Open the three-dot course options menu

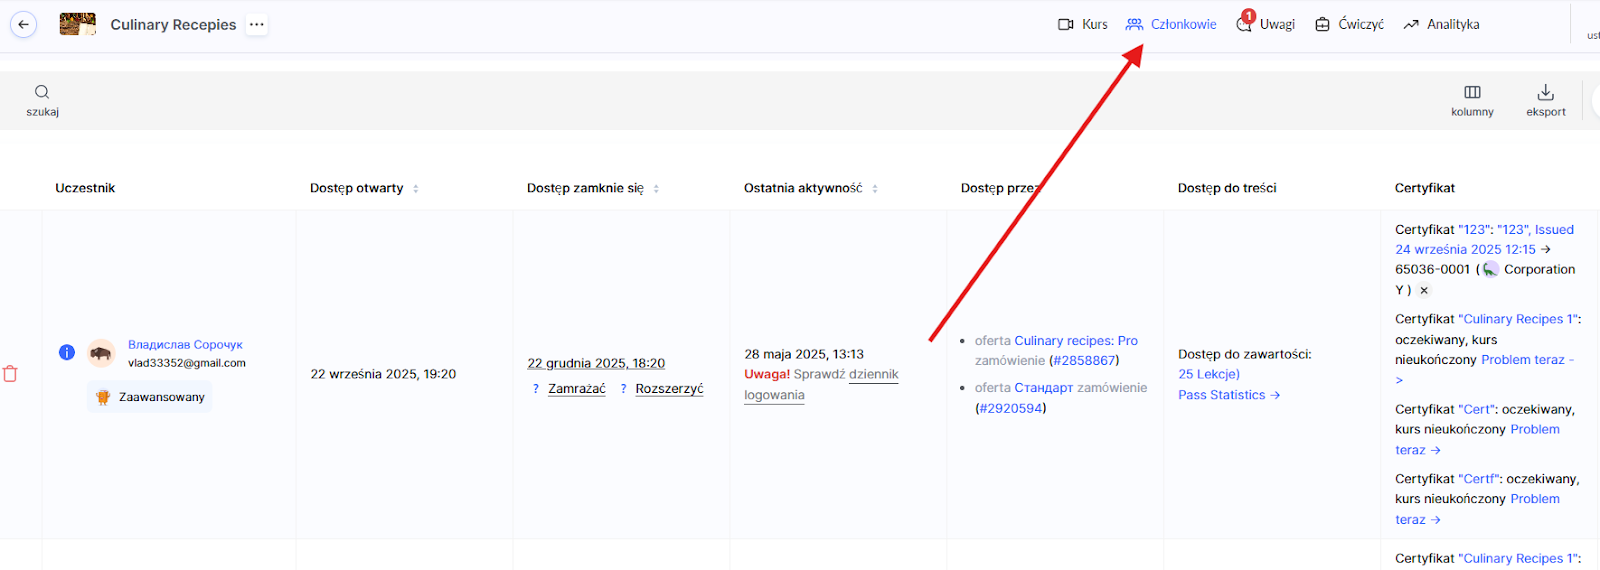257,25
